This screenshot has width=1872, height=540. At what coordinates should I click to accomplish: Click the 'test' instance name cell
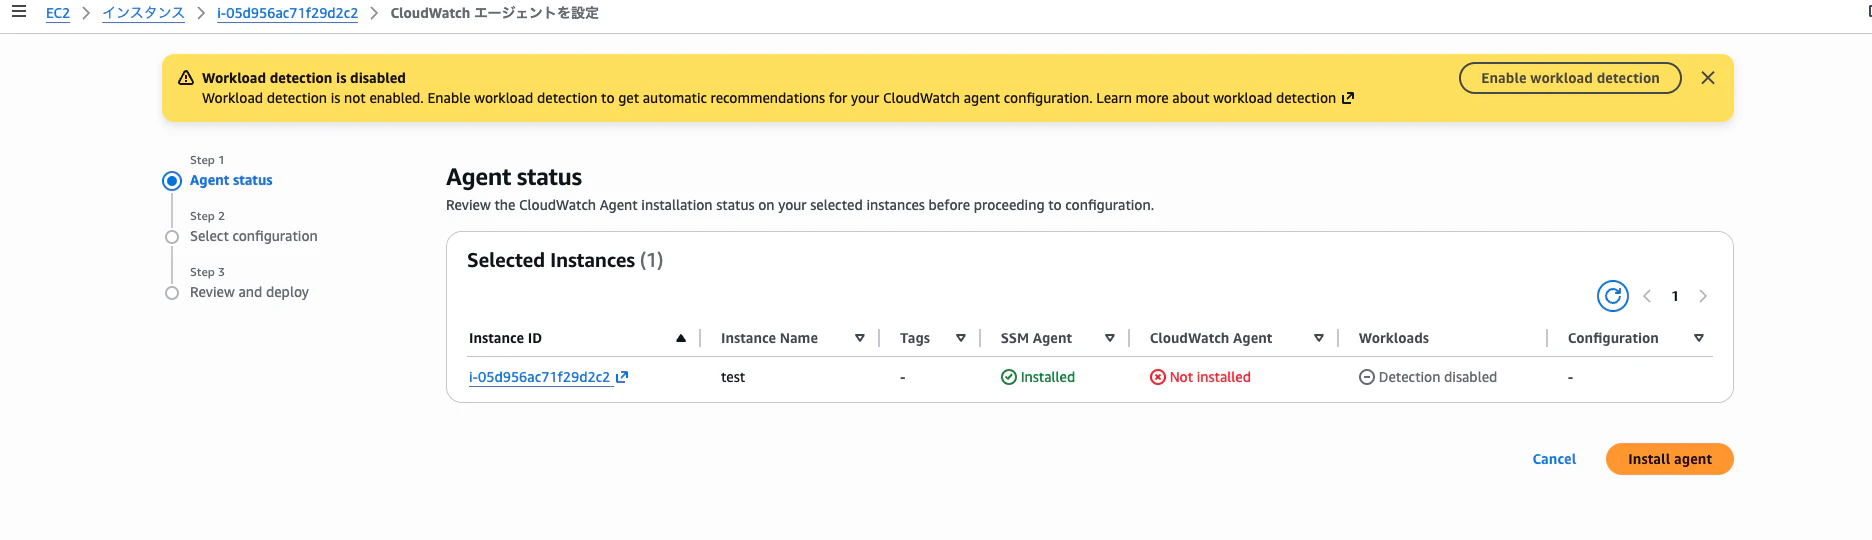(x=733, y=377)
